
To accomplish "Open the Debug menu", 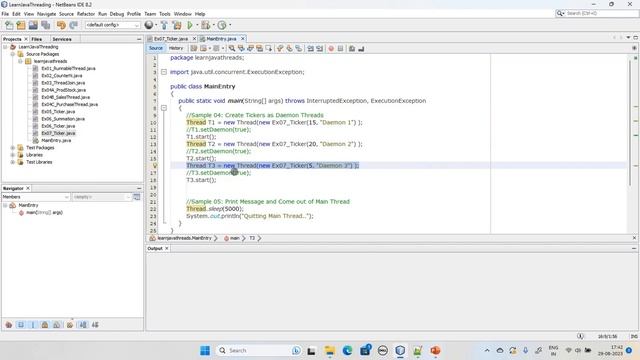I will pyautogui.click(x=117, y=14).
